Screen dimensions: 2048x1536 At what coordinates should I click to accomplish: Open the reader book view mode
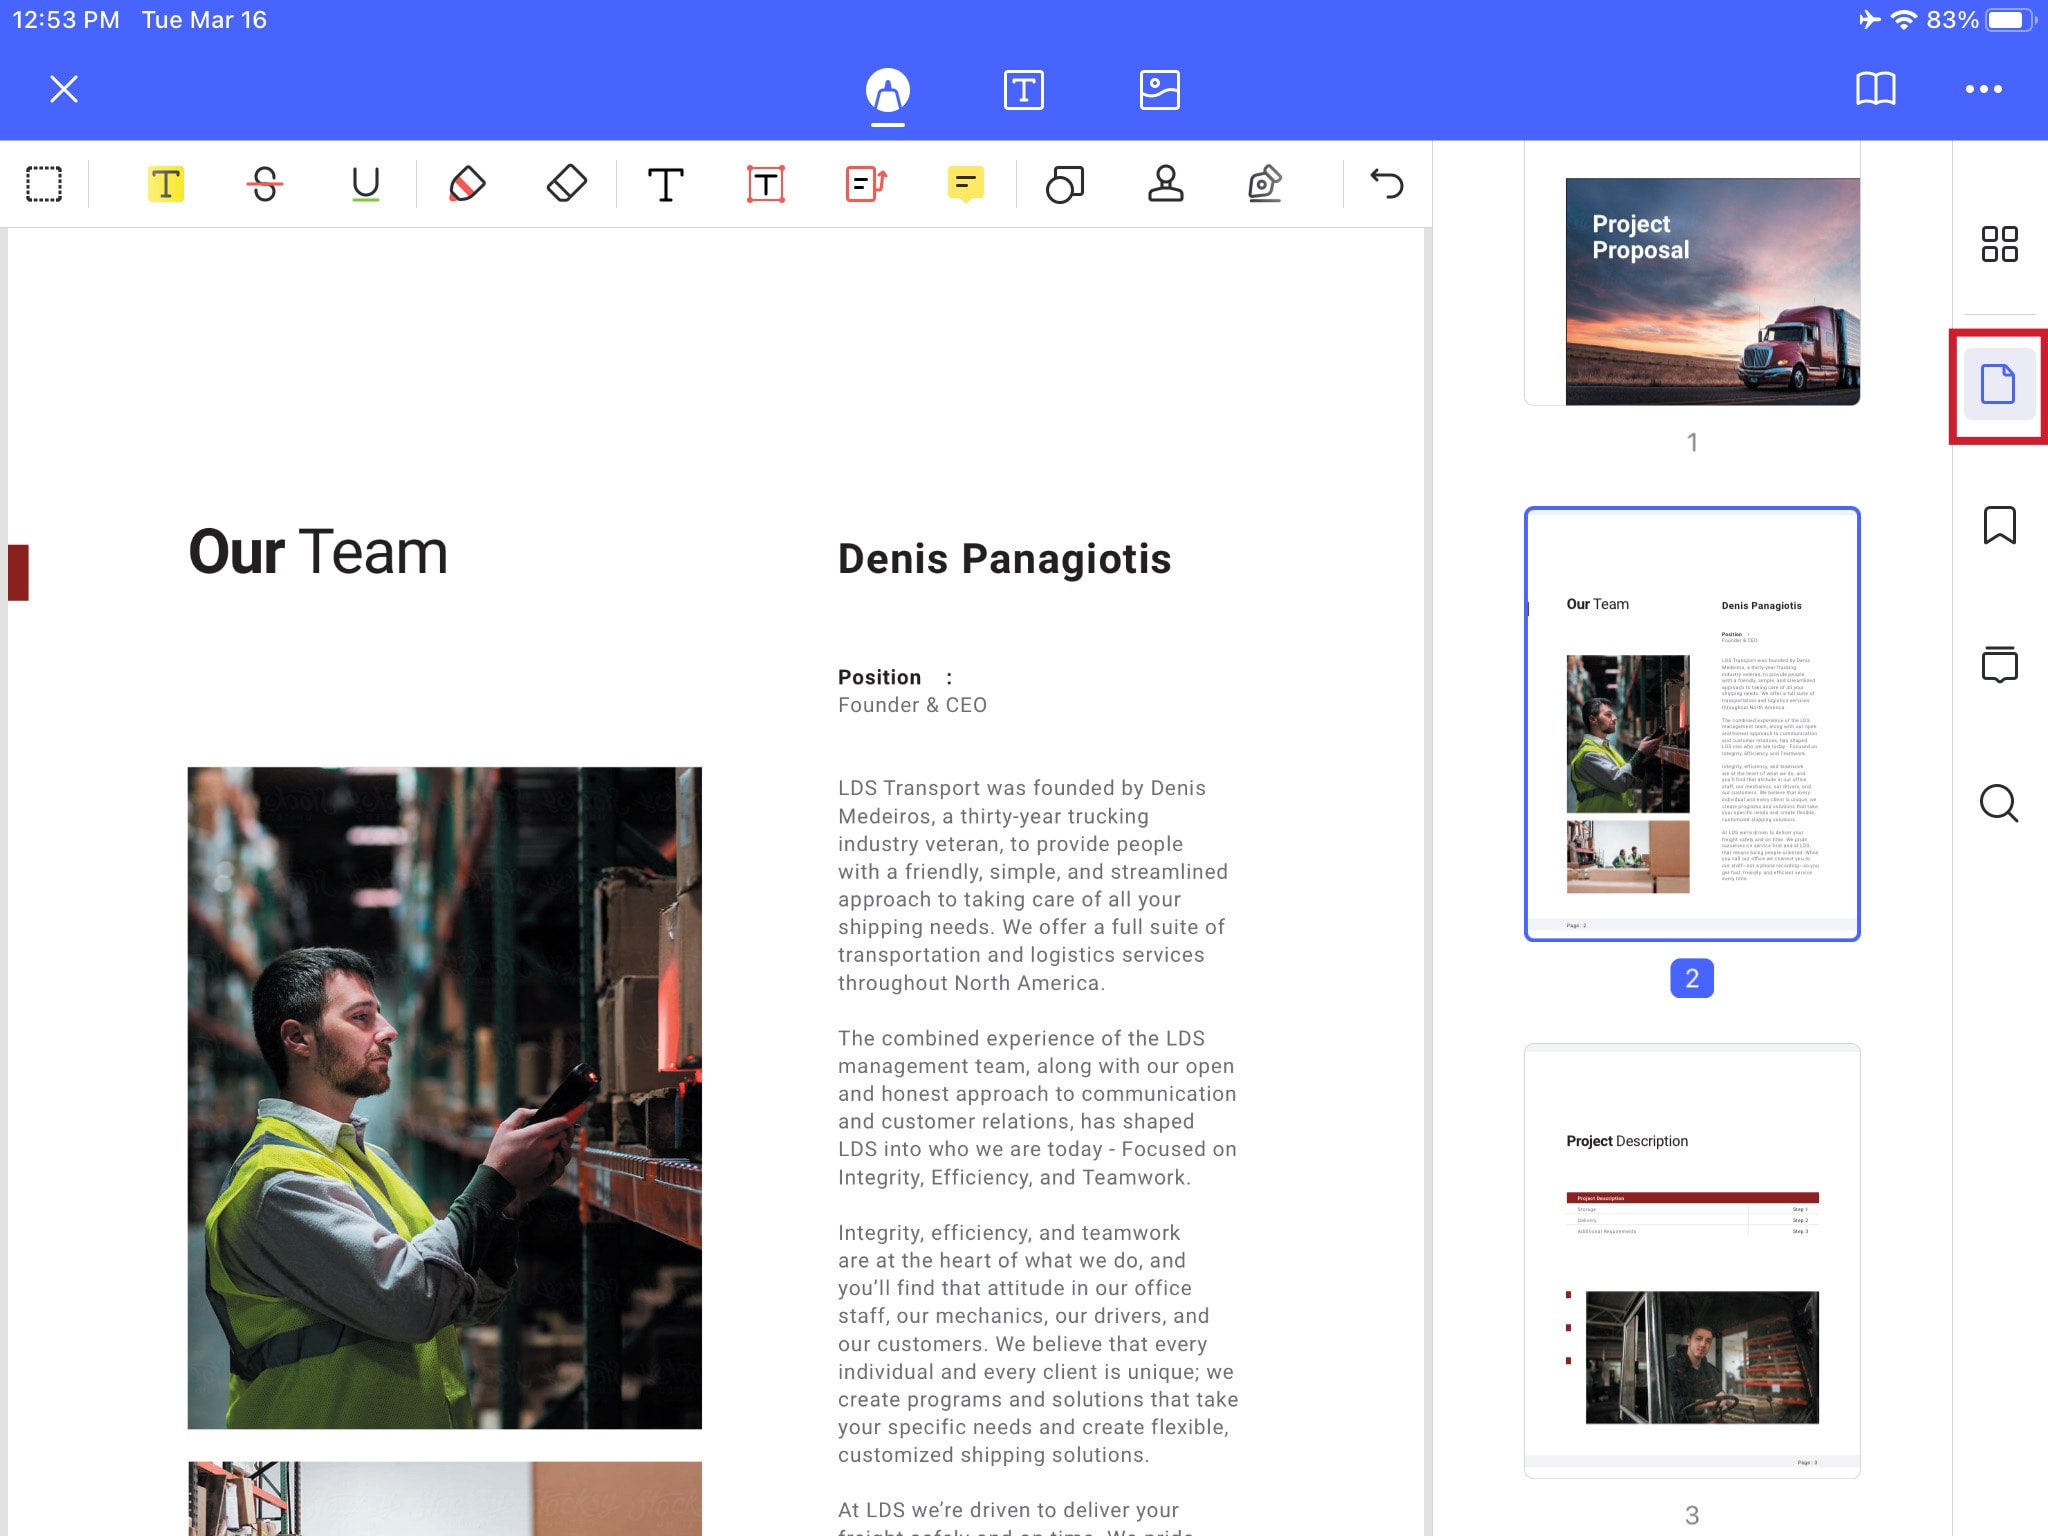tap(1874, 87)
